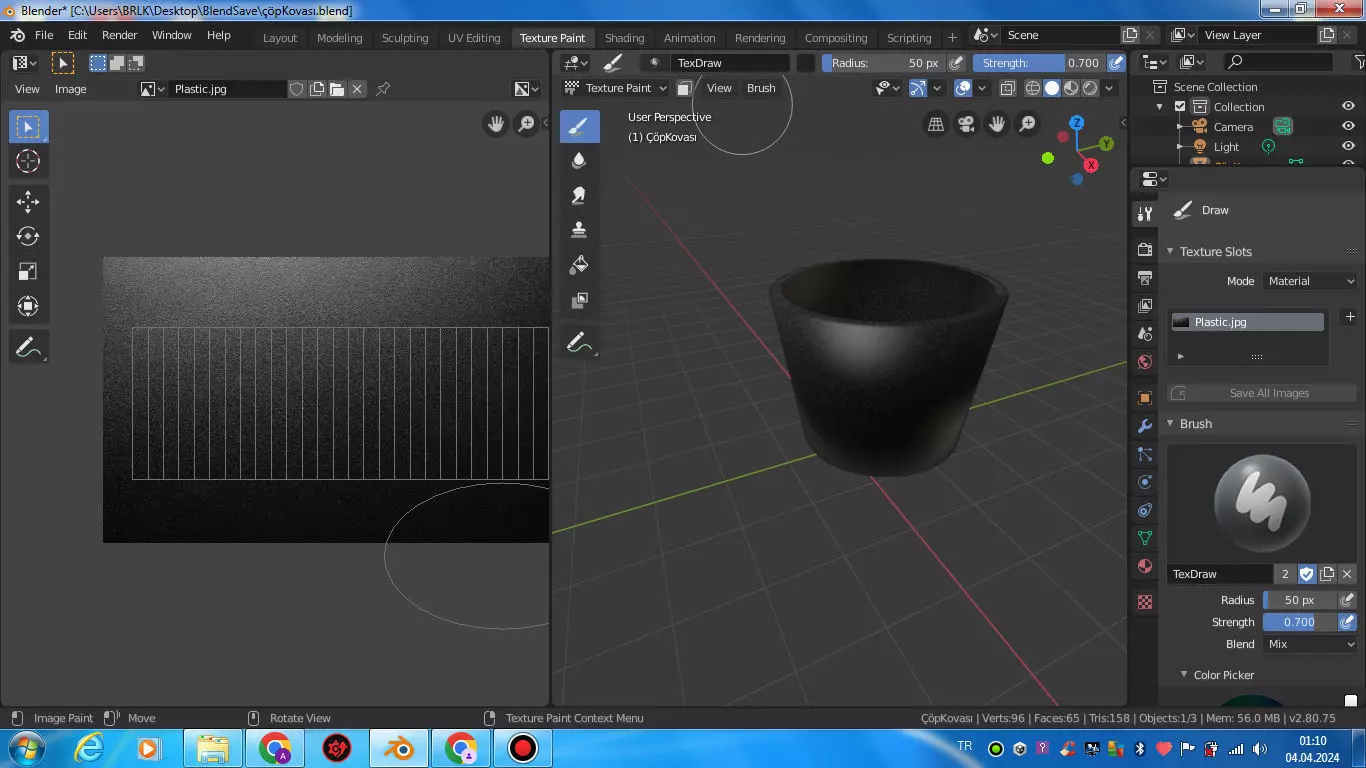Open image browse dropdown beside Plastic.jpg
This screenshot has width=1366, height=768.
point(153,89)
